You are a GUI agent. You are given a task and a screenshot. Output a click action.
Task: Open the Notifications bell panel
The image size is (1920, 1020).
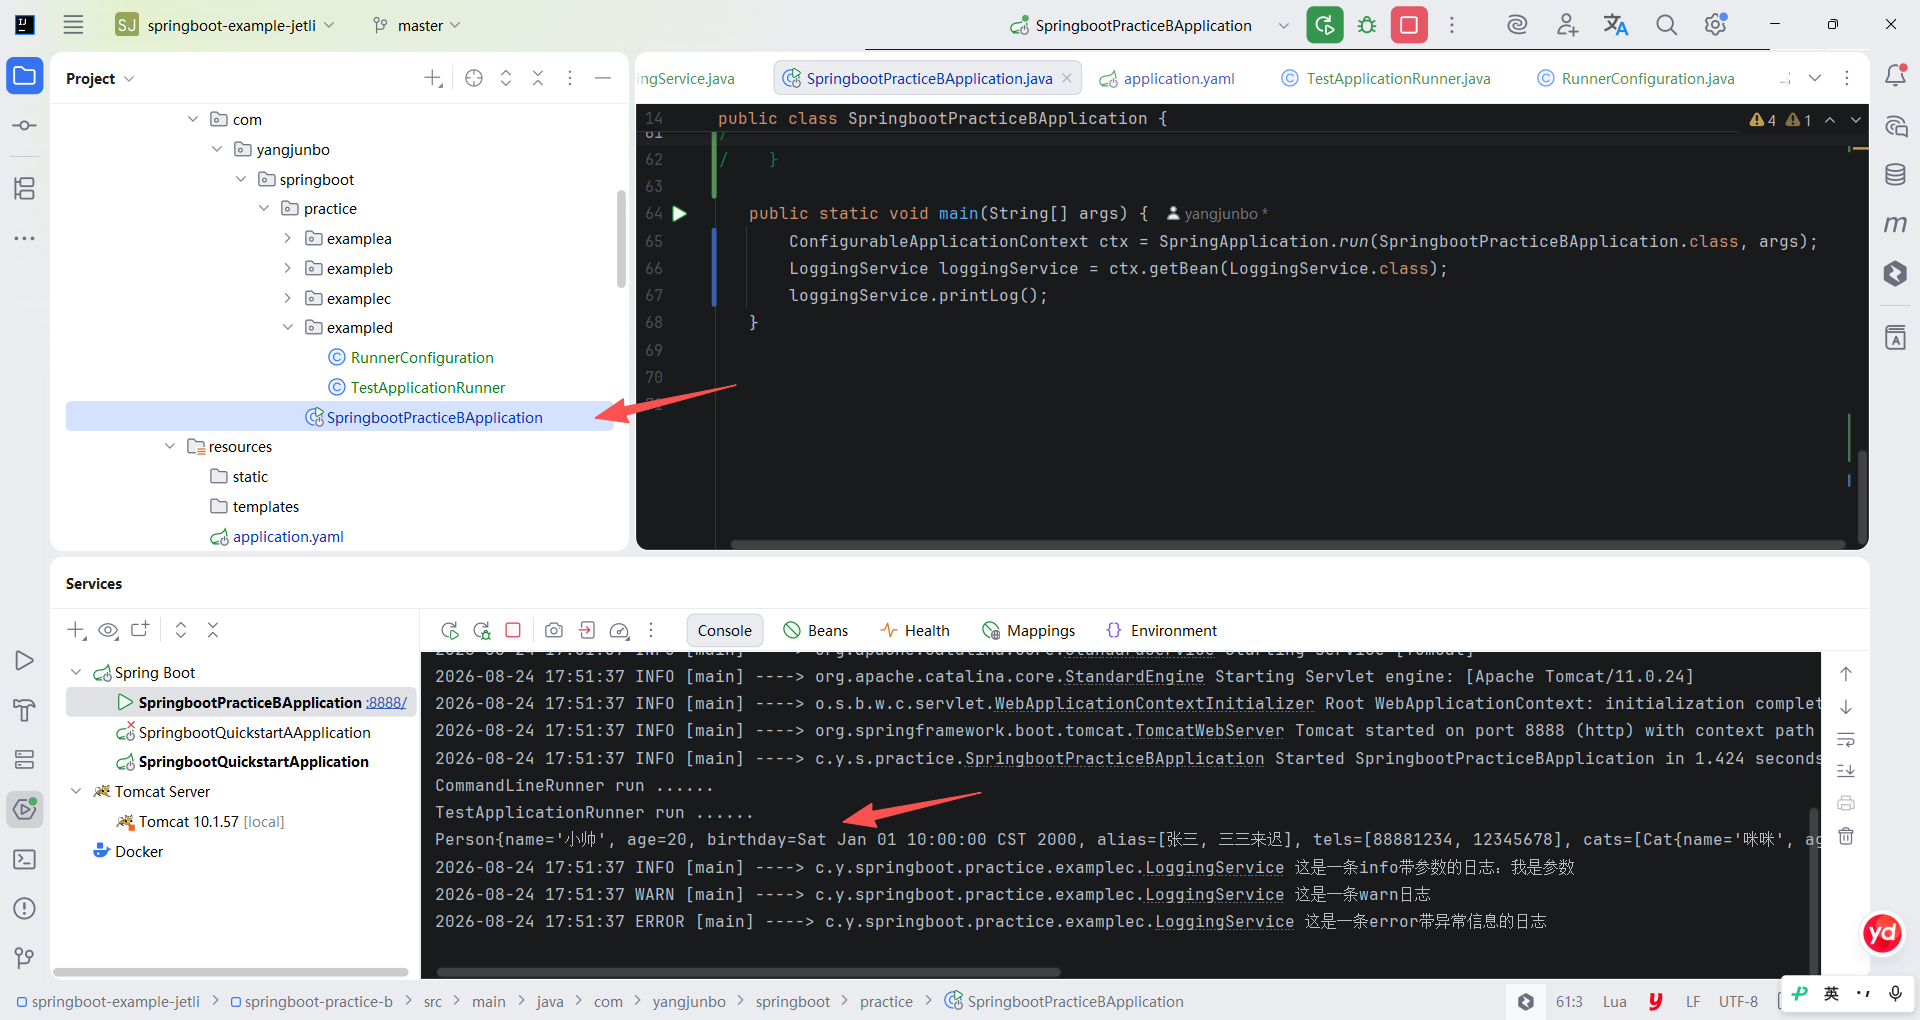click(1895, 76)
